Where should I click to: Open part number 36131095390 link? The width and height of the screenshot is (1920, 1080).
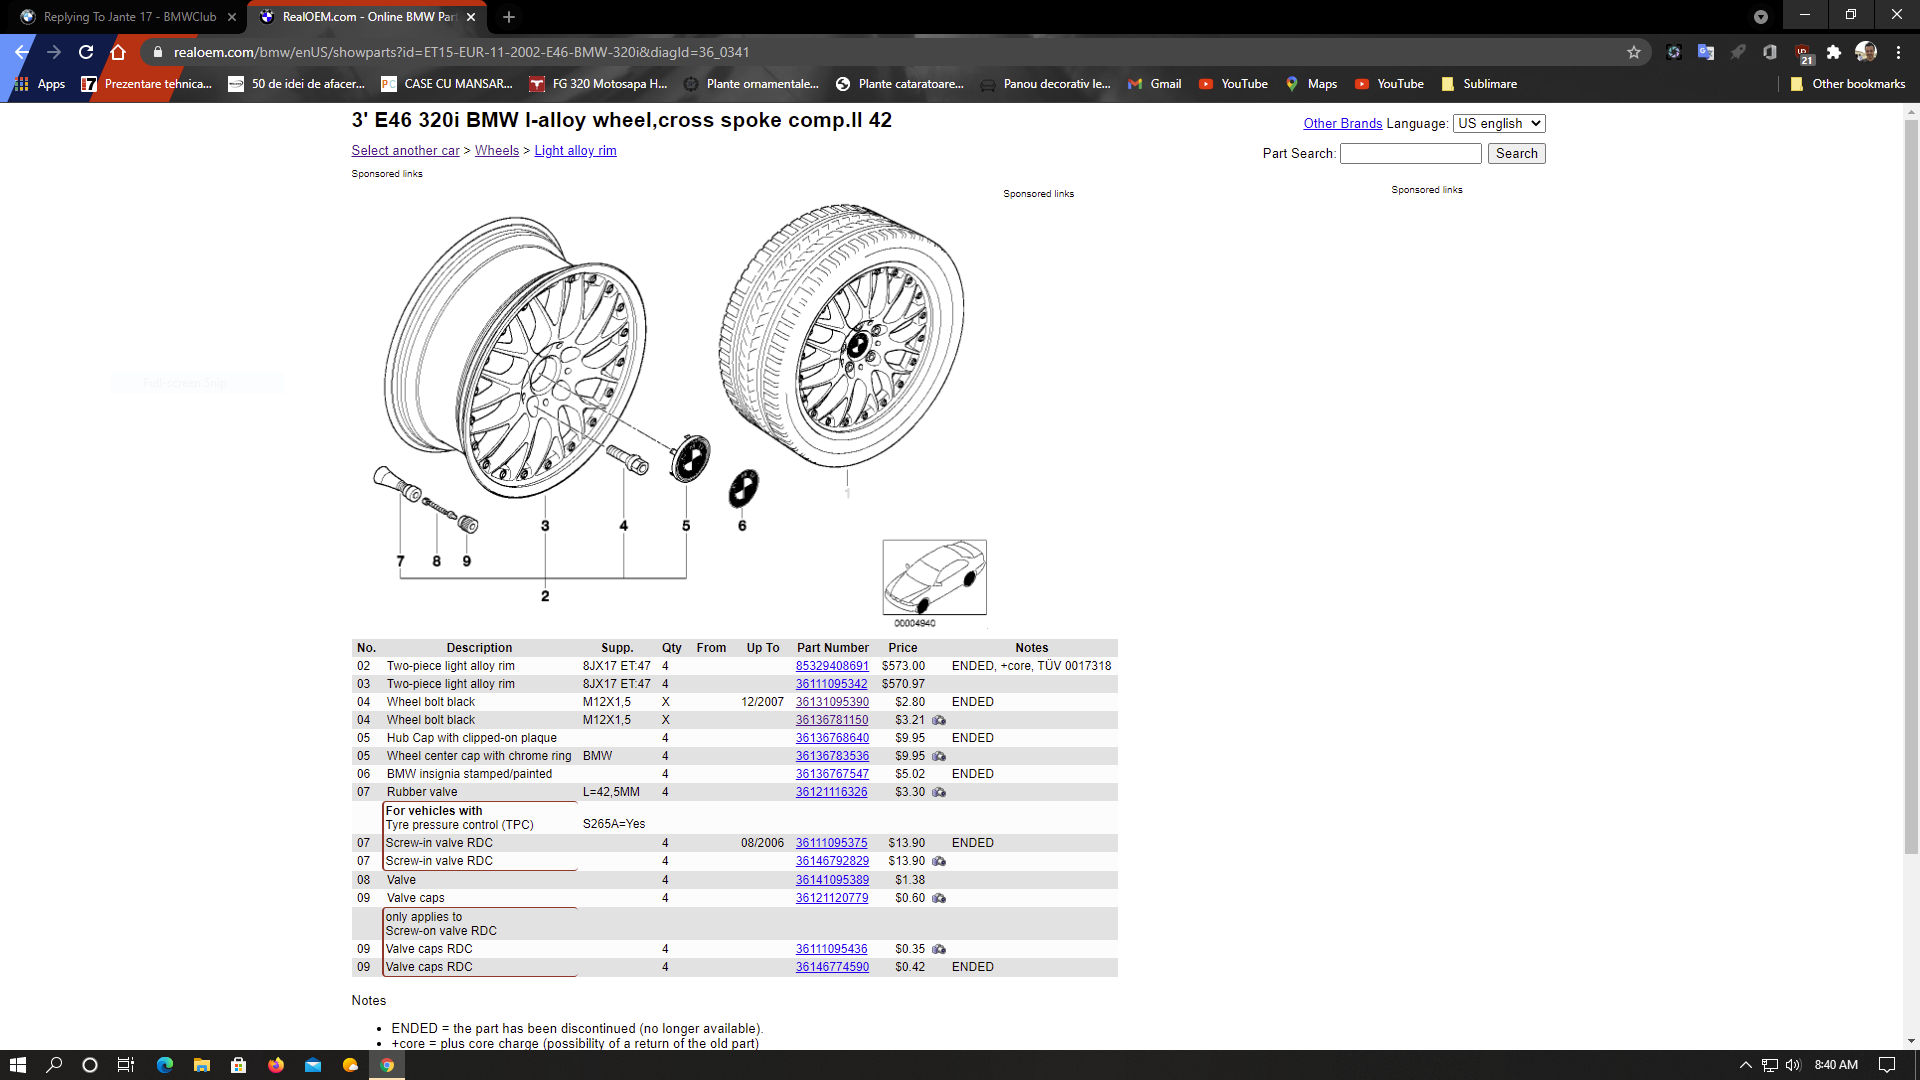coord(832,702)
